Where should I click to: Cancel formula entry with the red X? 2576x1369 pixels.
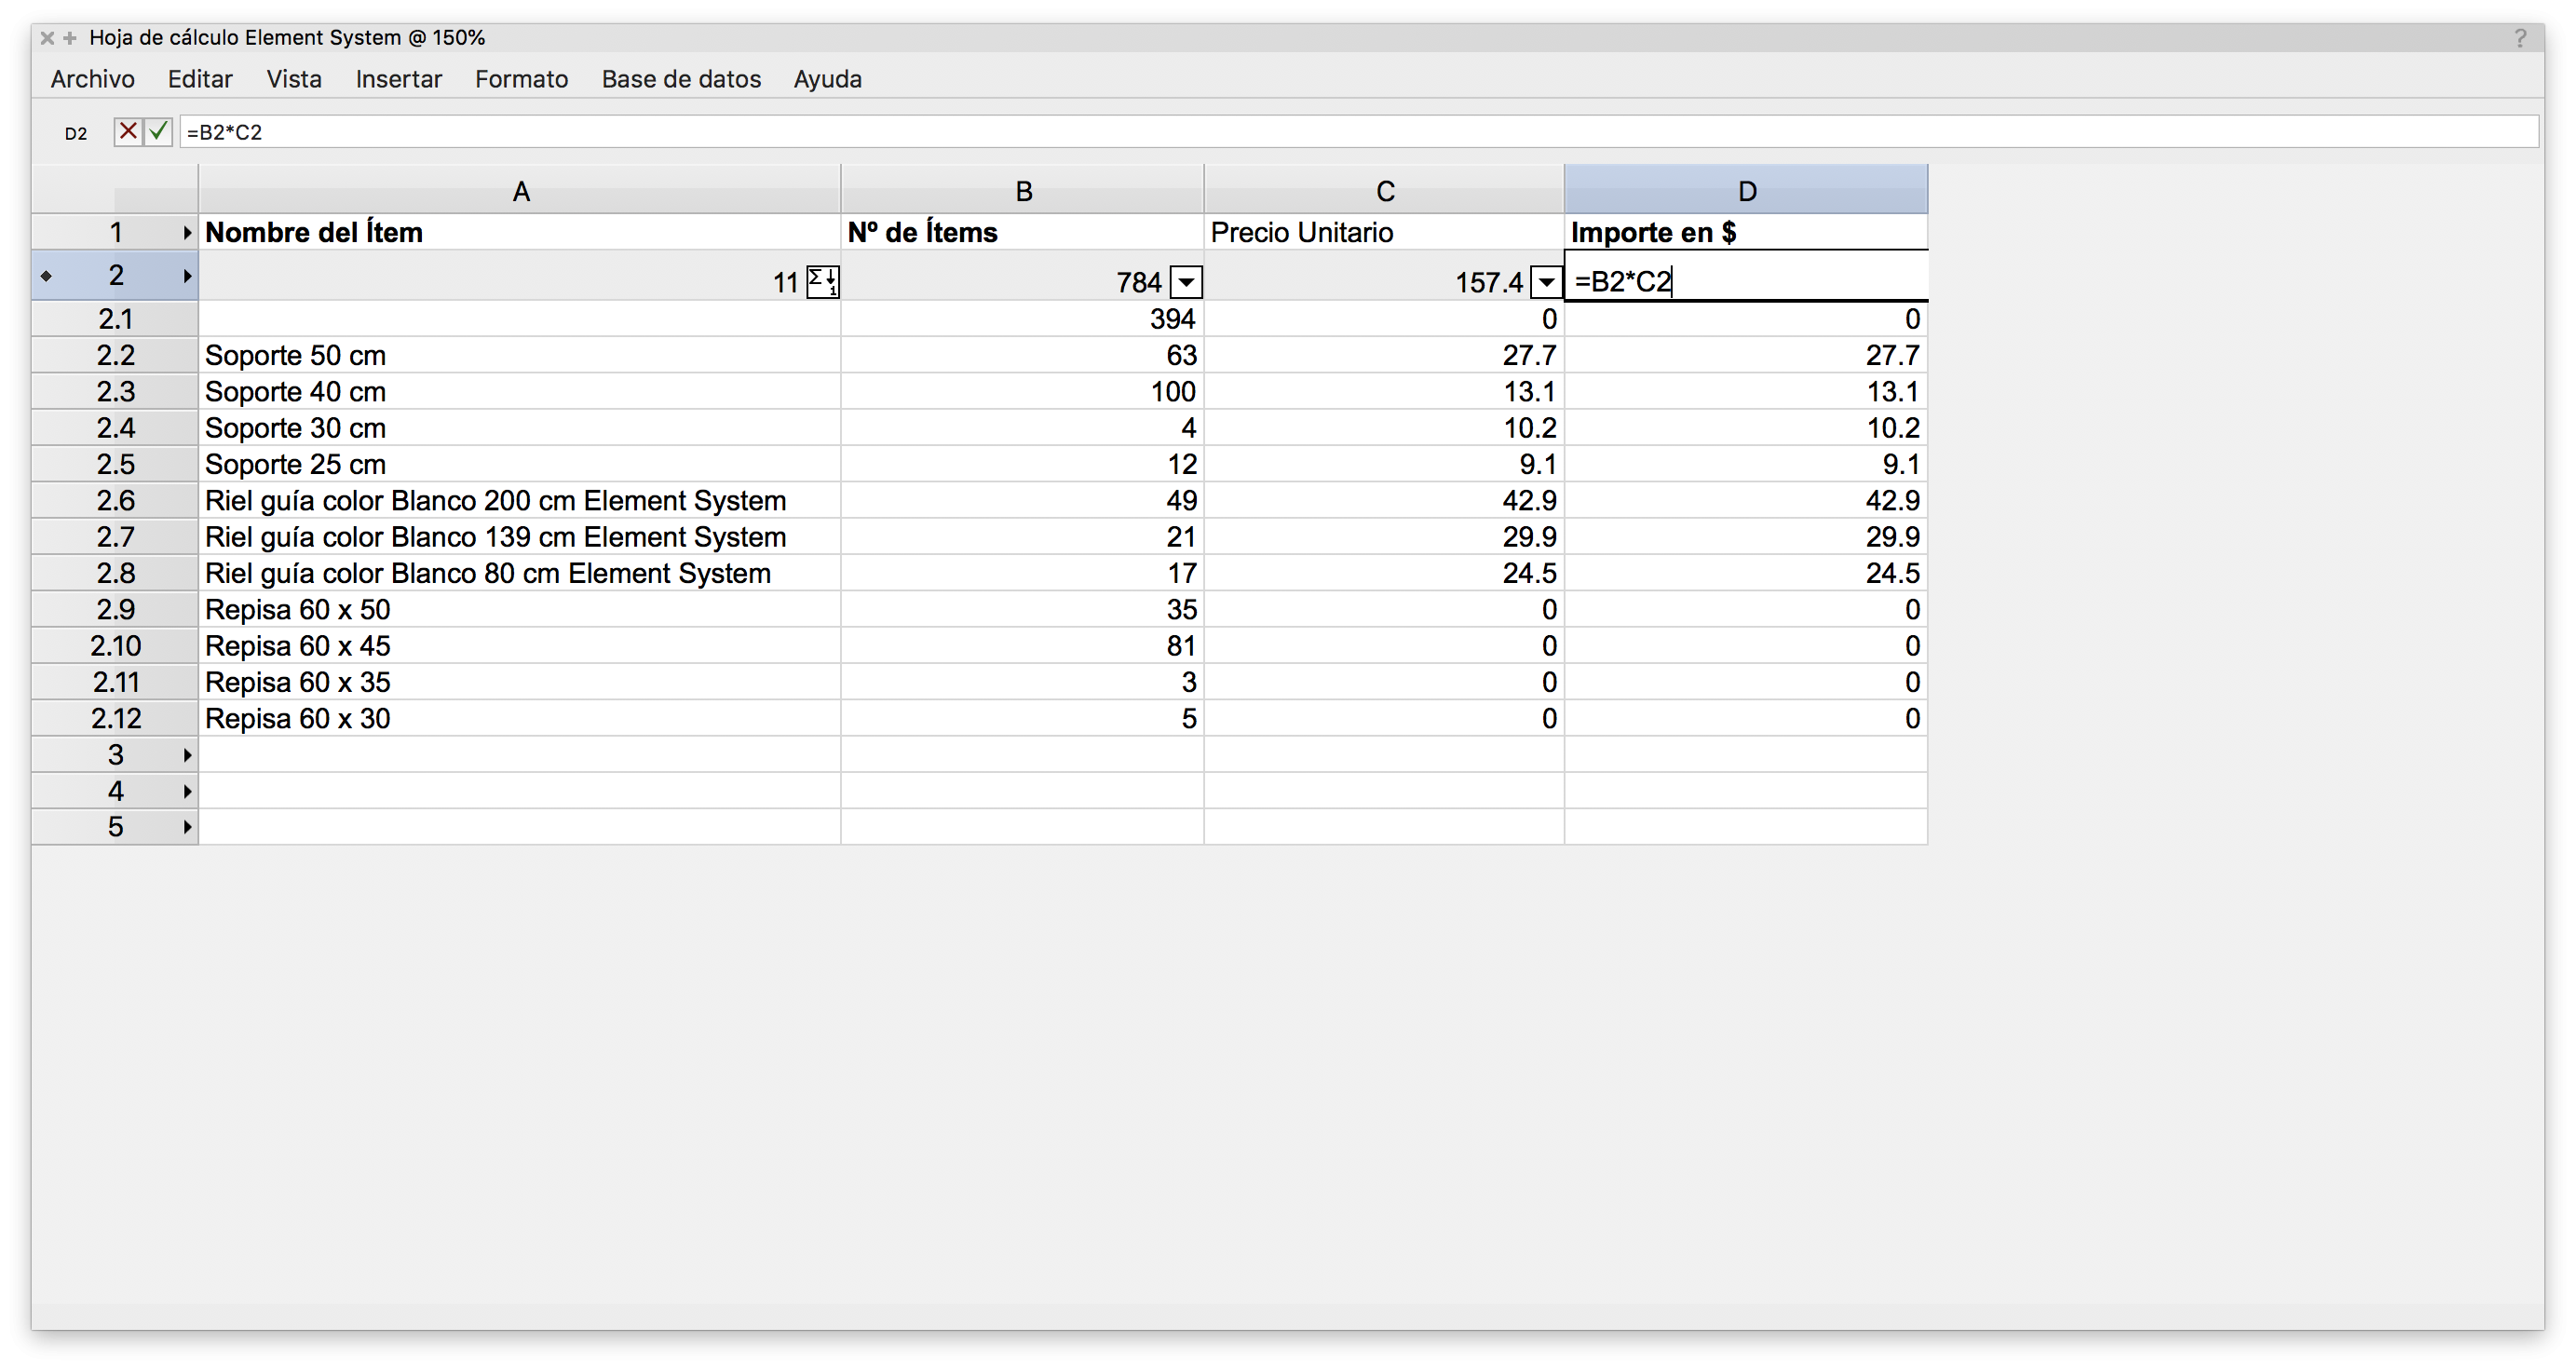coord(128,131)
